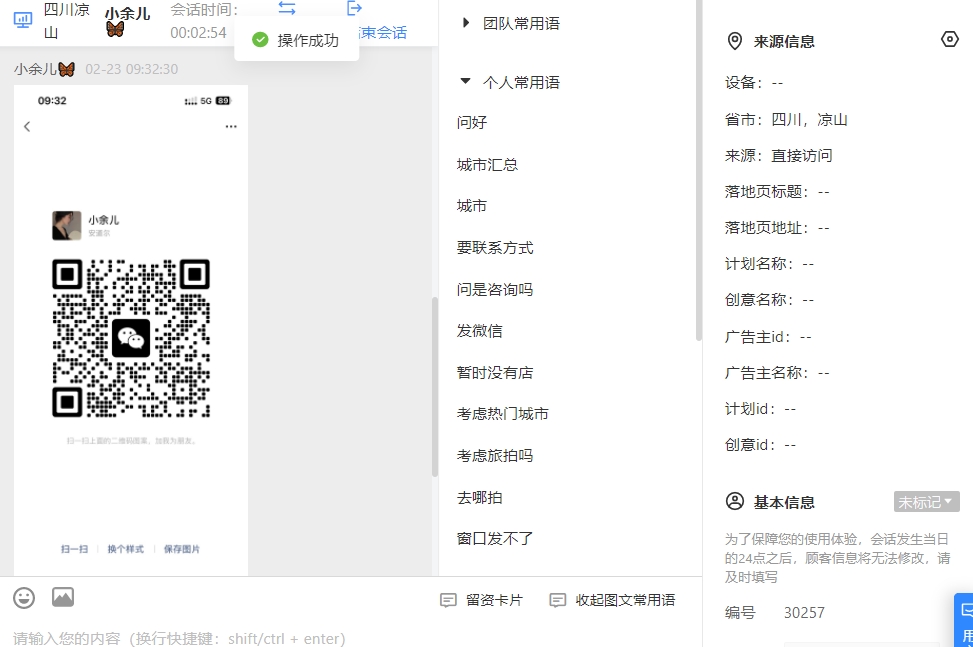Click the end conversation exit icon

click(354, 8)
